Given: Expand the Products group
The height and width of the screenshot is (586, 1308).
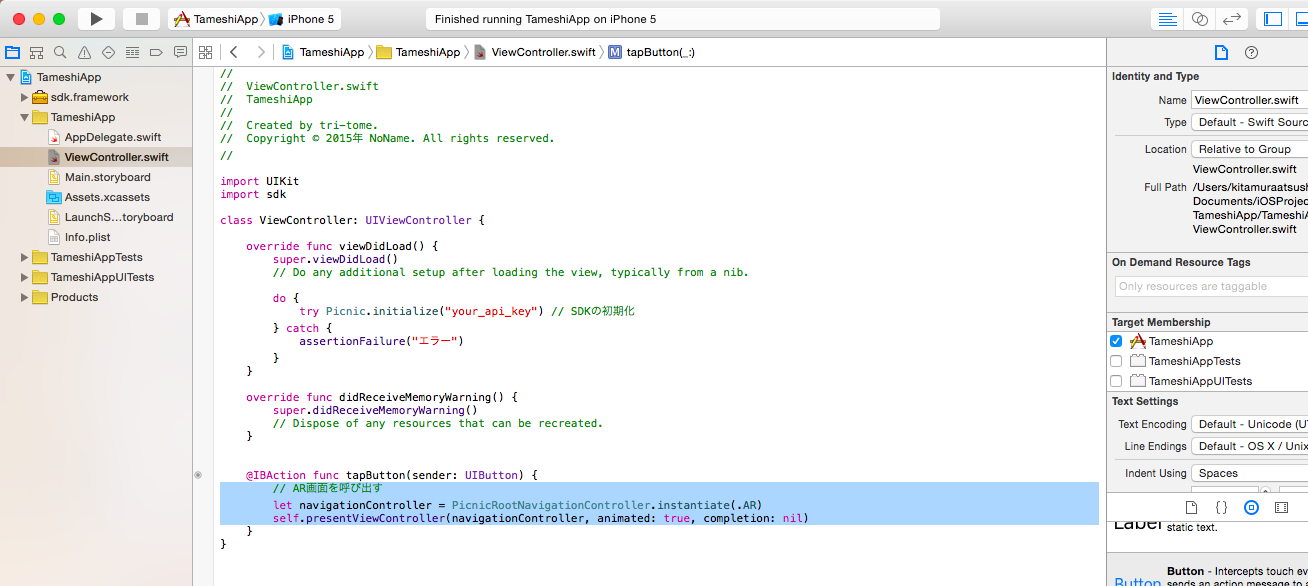Looking at the screenshot, I should point(24,297).
